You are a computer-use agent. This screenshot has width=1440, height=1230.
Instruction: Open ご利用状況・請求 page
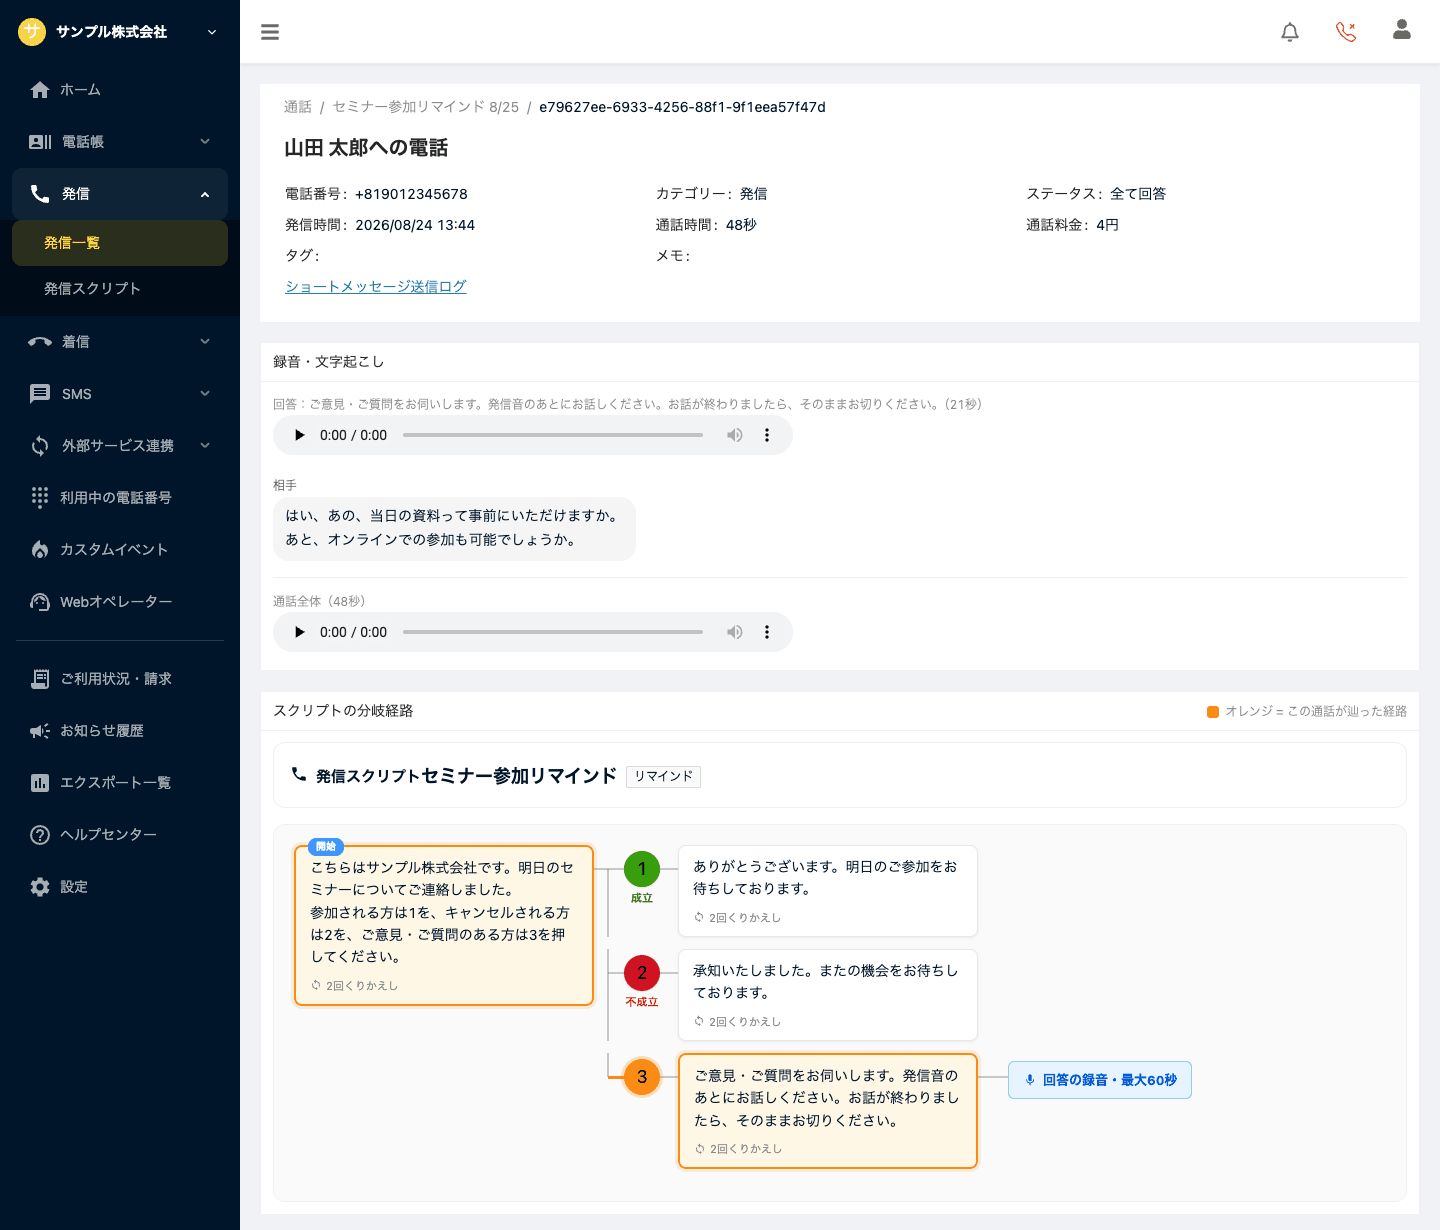tap(120, 679)
